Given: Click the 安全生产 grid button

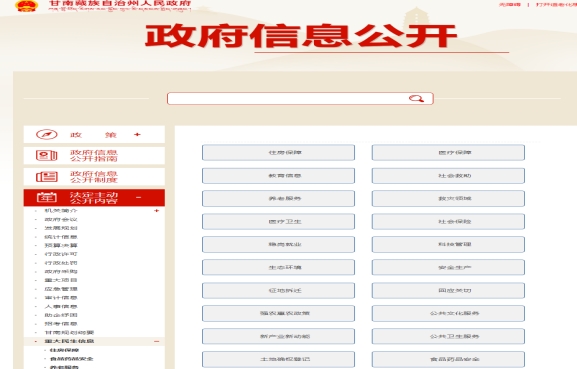Looking at the screenshot, I should (x=448, y=267).
